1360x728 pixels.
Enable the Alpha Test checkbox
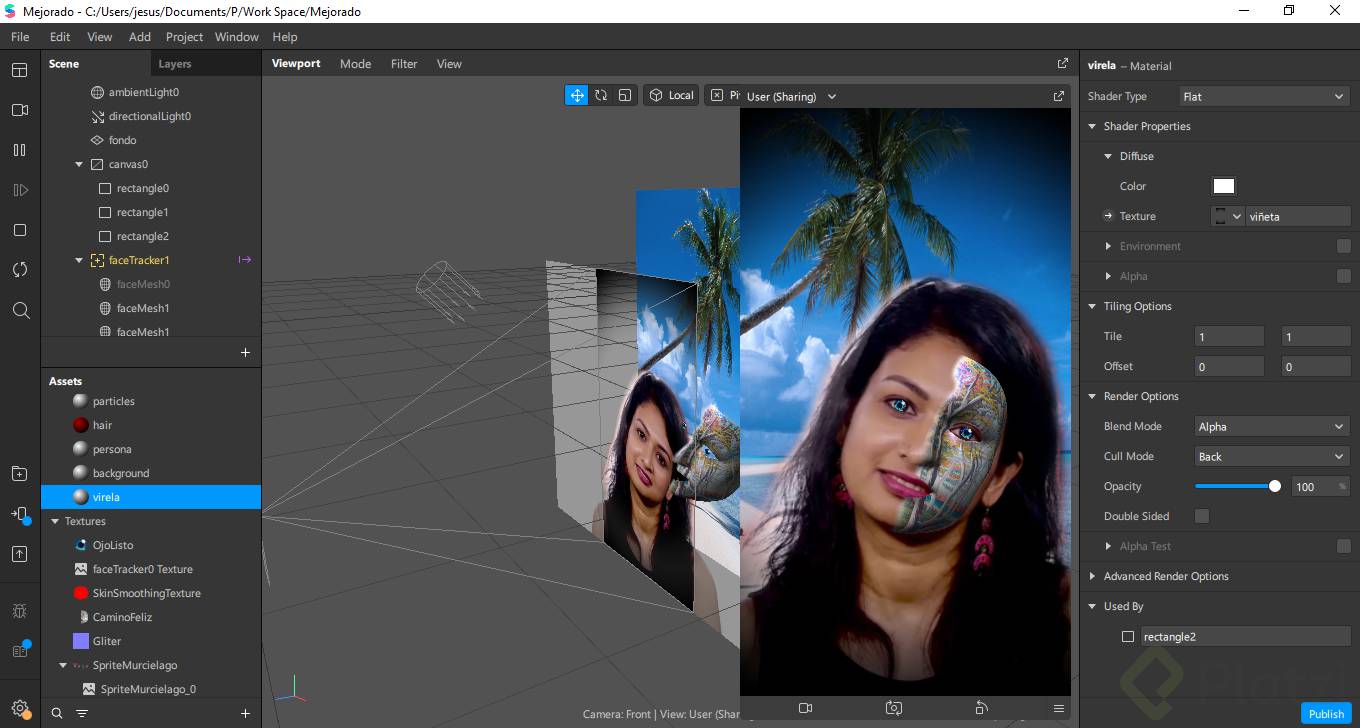click(x=1343, y=546)
